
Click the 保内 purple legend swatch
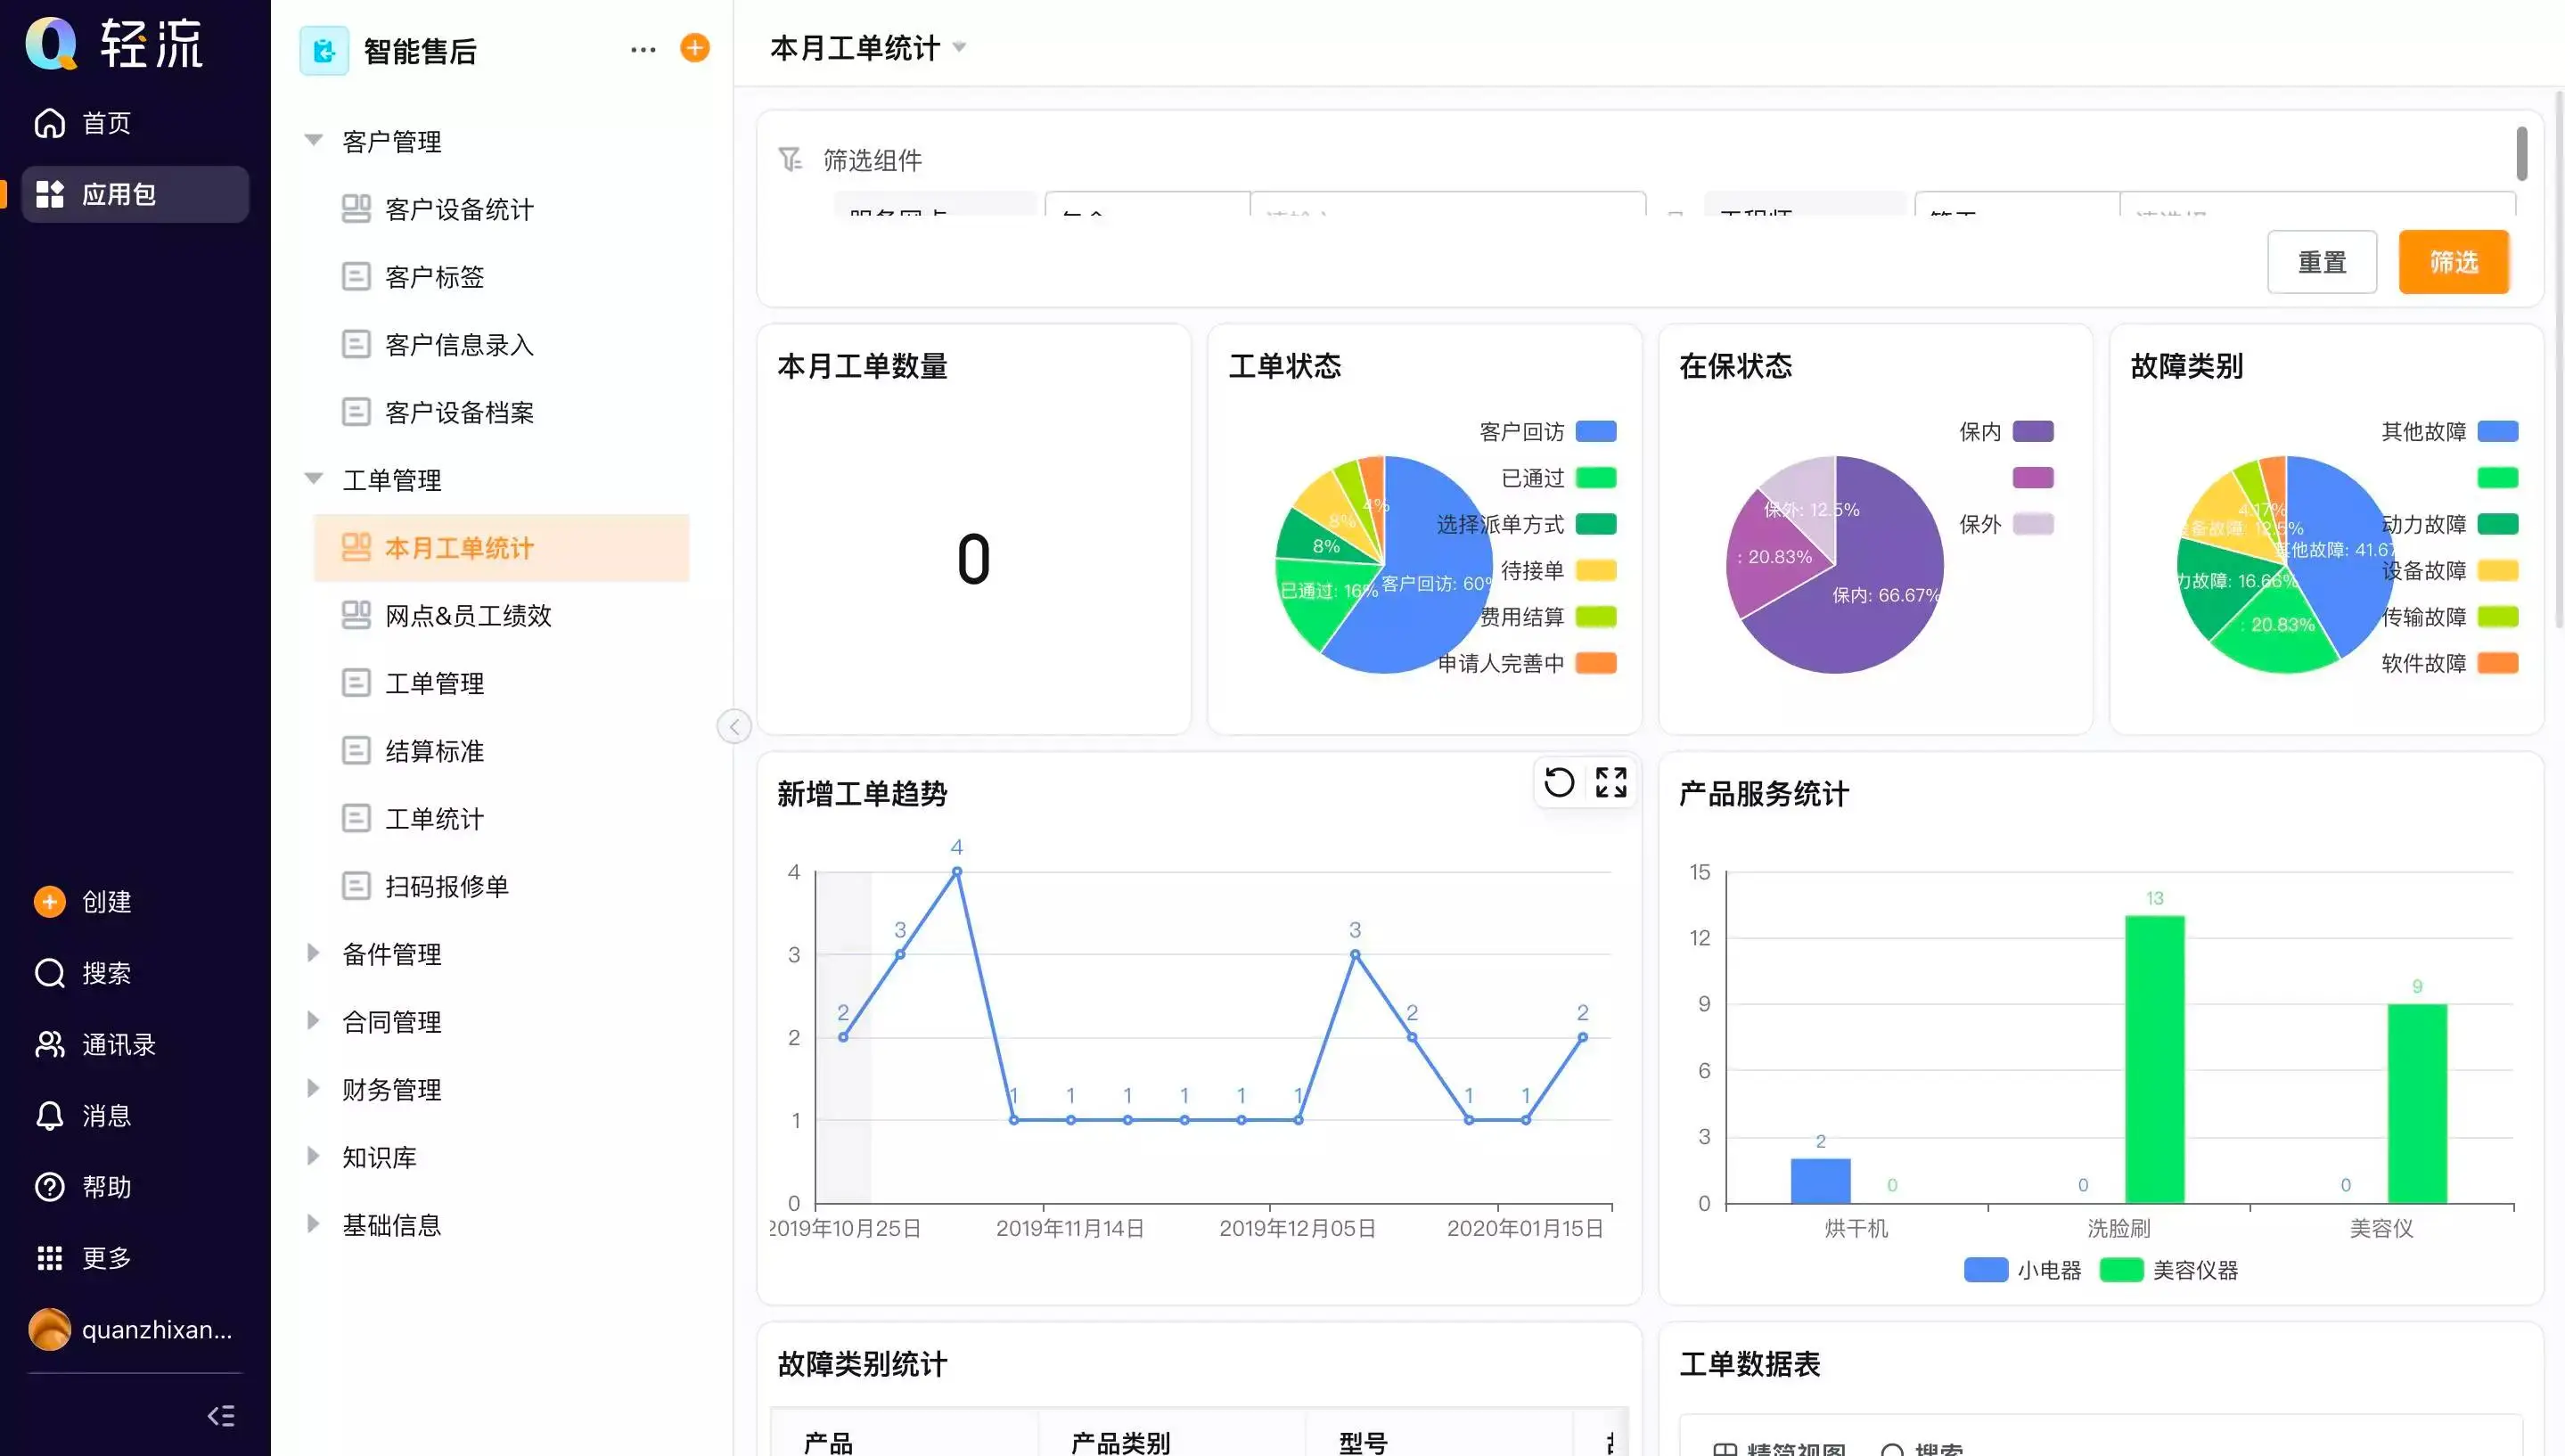2033,431
